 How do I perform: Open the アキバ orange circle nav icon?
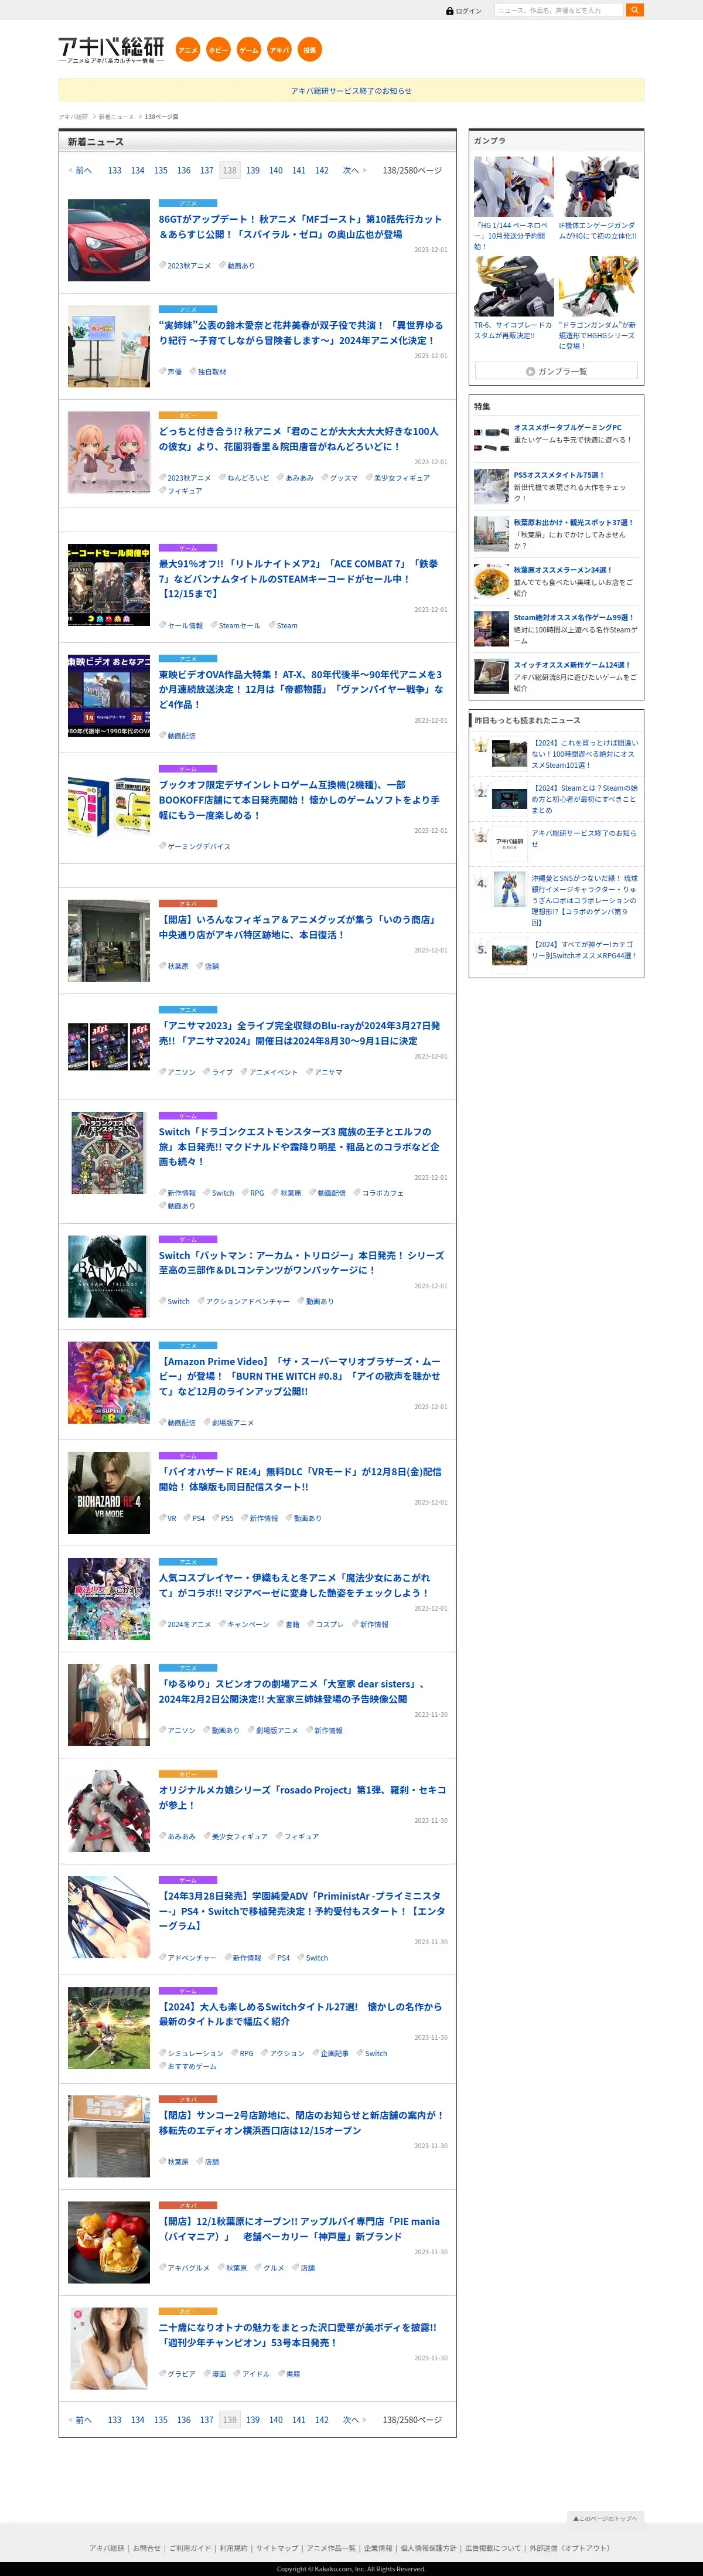click(279, 50)
